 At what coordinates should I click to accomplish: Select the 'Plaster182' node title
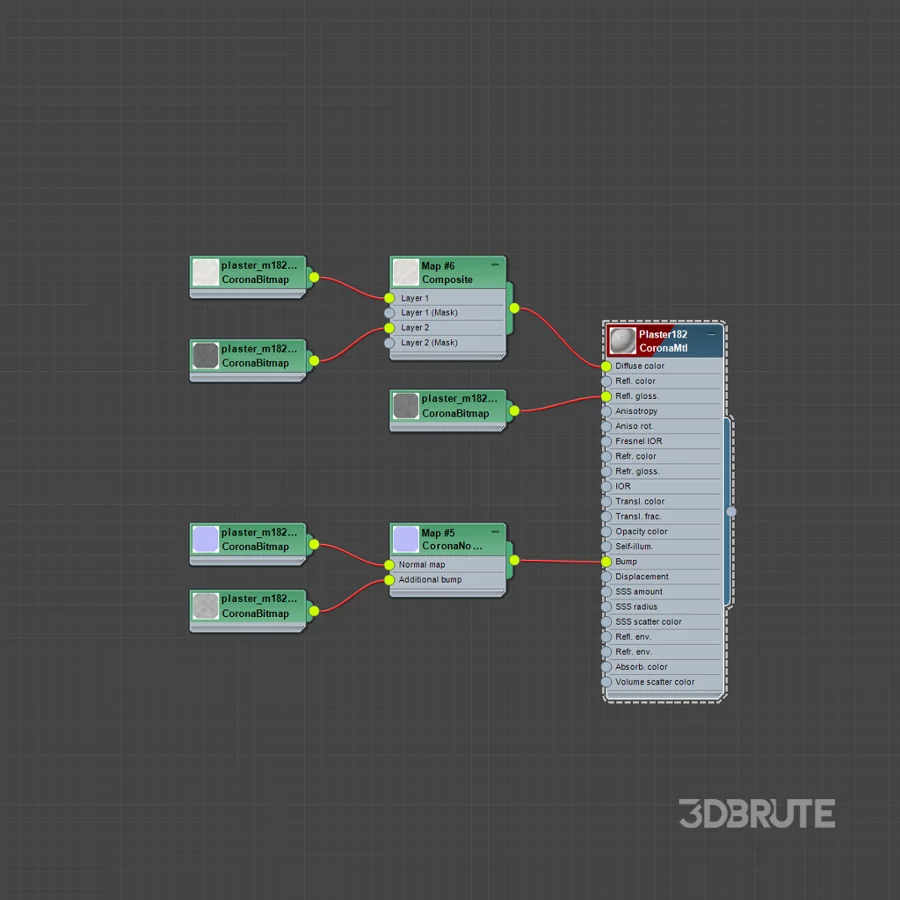[x=663, y=334]
